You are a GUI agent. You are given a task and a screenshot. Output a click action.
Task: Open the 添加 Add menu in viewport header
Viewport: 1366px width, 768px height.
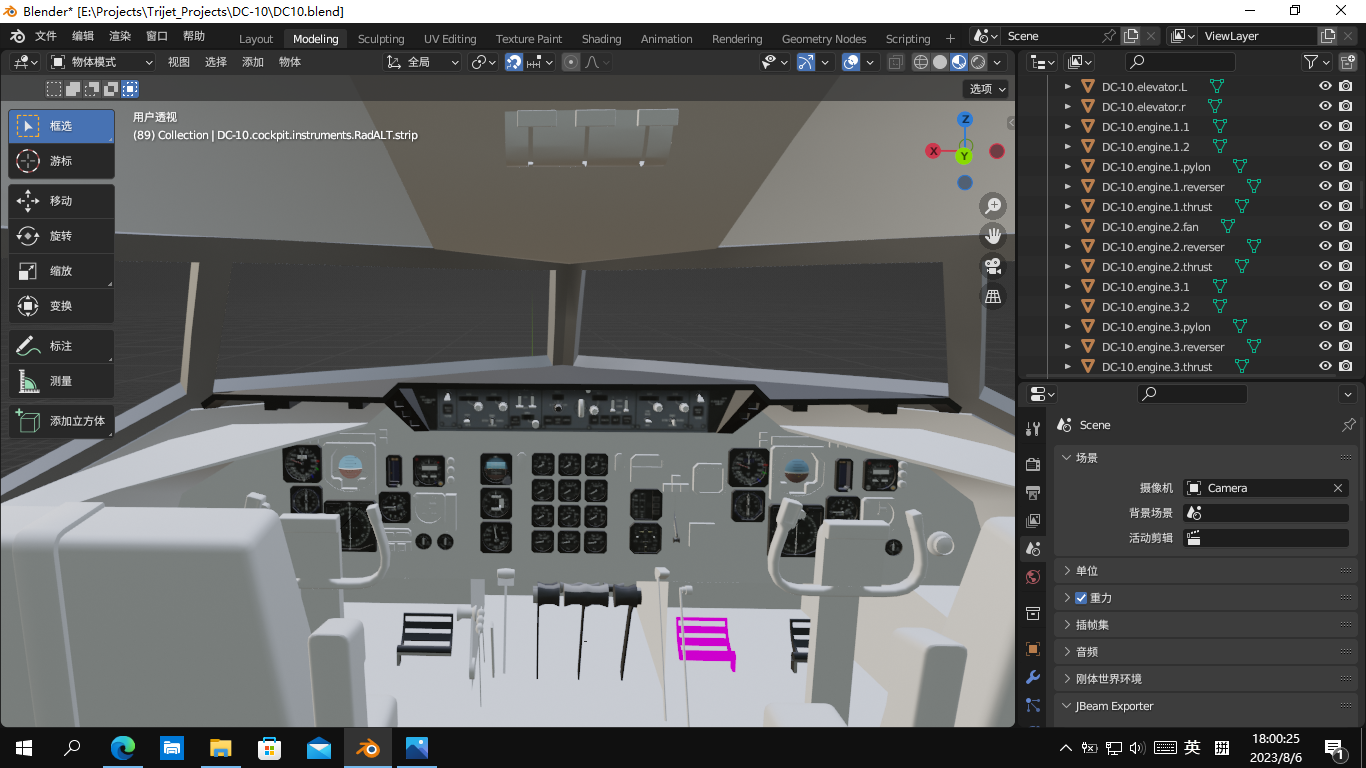point(253,62)
